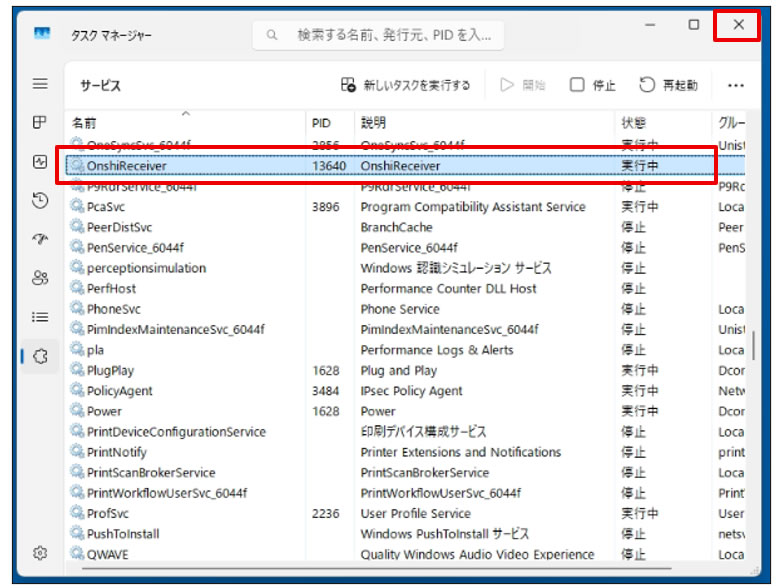Select the ProfSvc service
This screenshot has height=588, width=783.
click(x=108, y=514)
